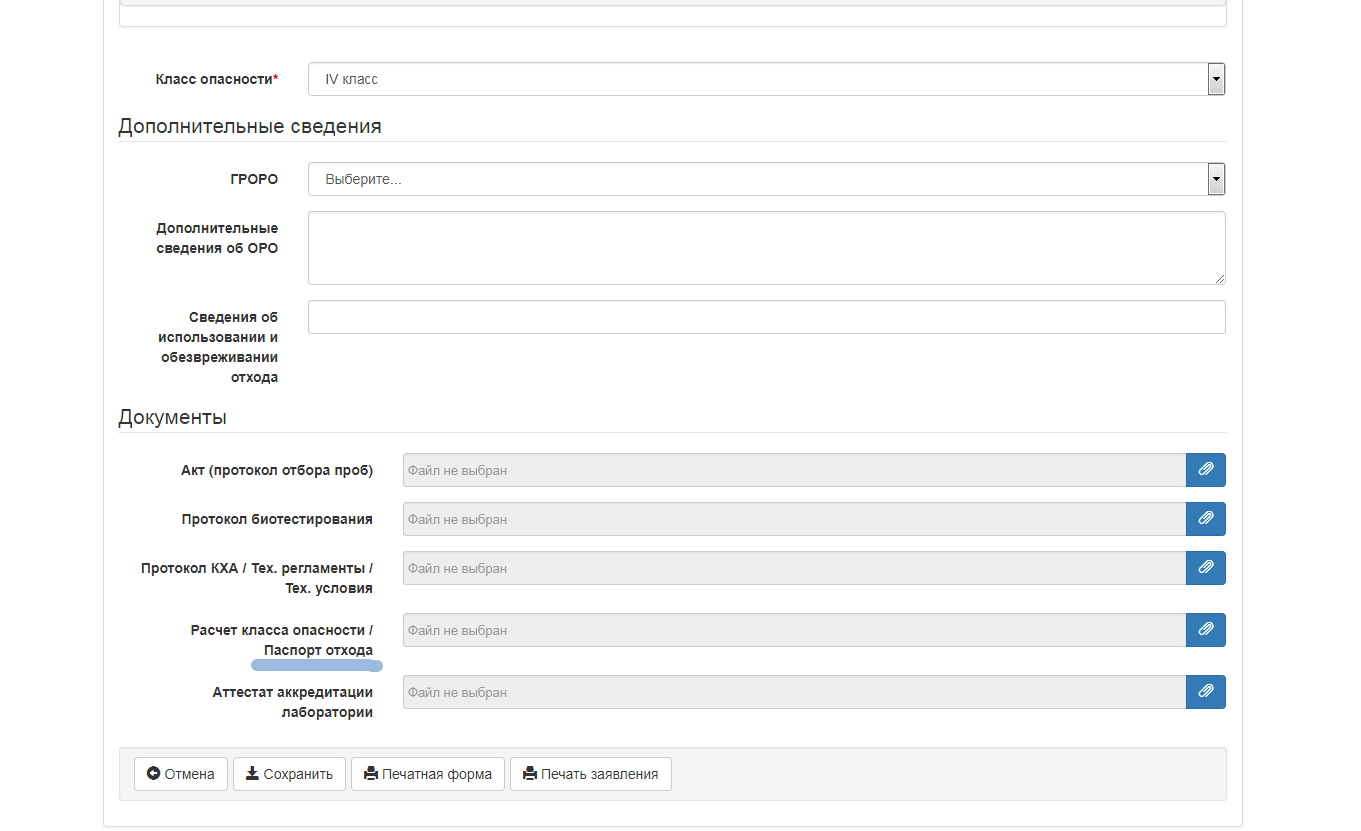Open Печатная форма
This screenshot has width=1361, height=831.
tap(427, 774)
